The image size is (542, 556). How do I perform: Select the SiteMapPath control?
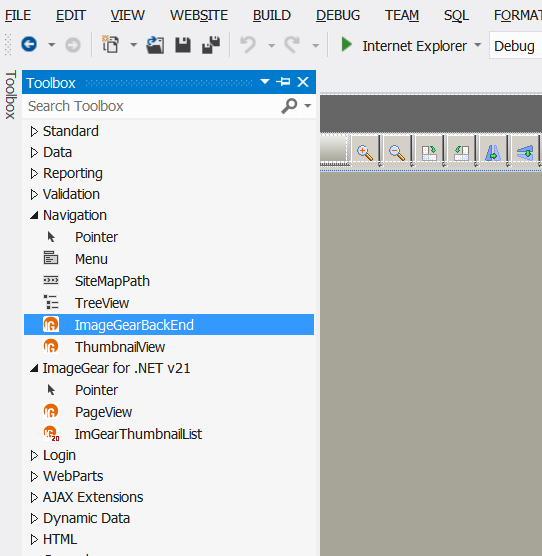tap(169, 281)
